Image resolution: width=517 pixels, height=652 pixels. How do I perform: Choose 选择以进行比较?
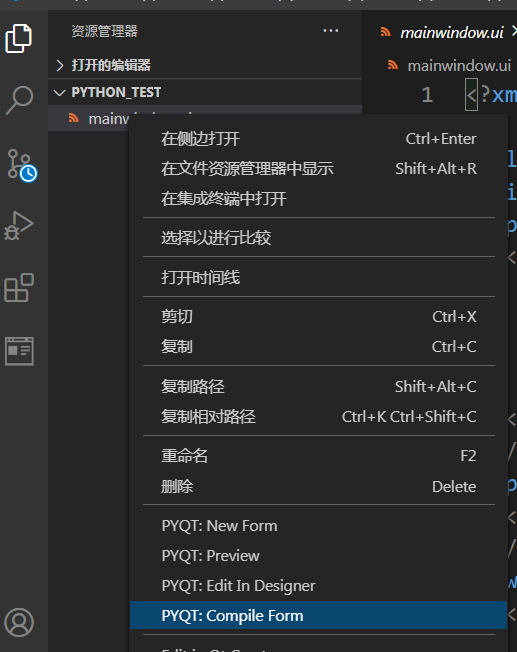[x=318, y=238]
